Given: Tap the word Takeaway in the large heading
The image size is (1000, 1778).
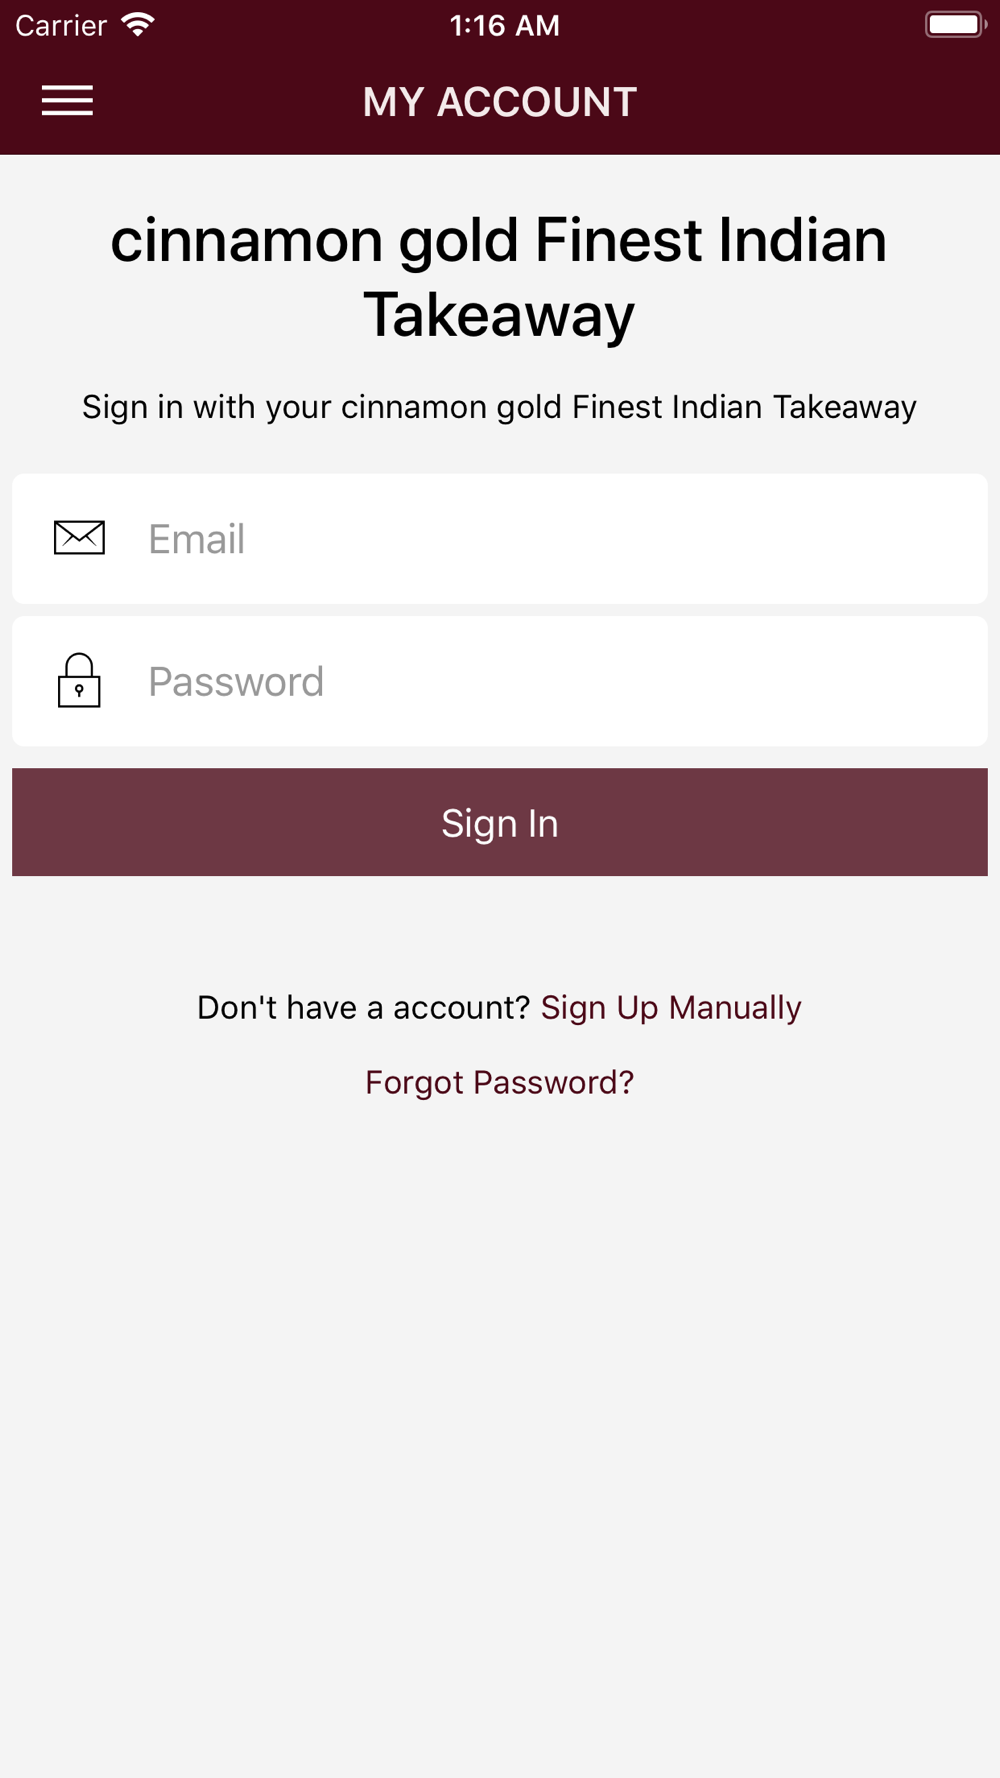Looking at the screenshot, I should [499, 316].
